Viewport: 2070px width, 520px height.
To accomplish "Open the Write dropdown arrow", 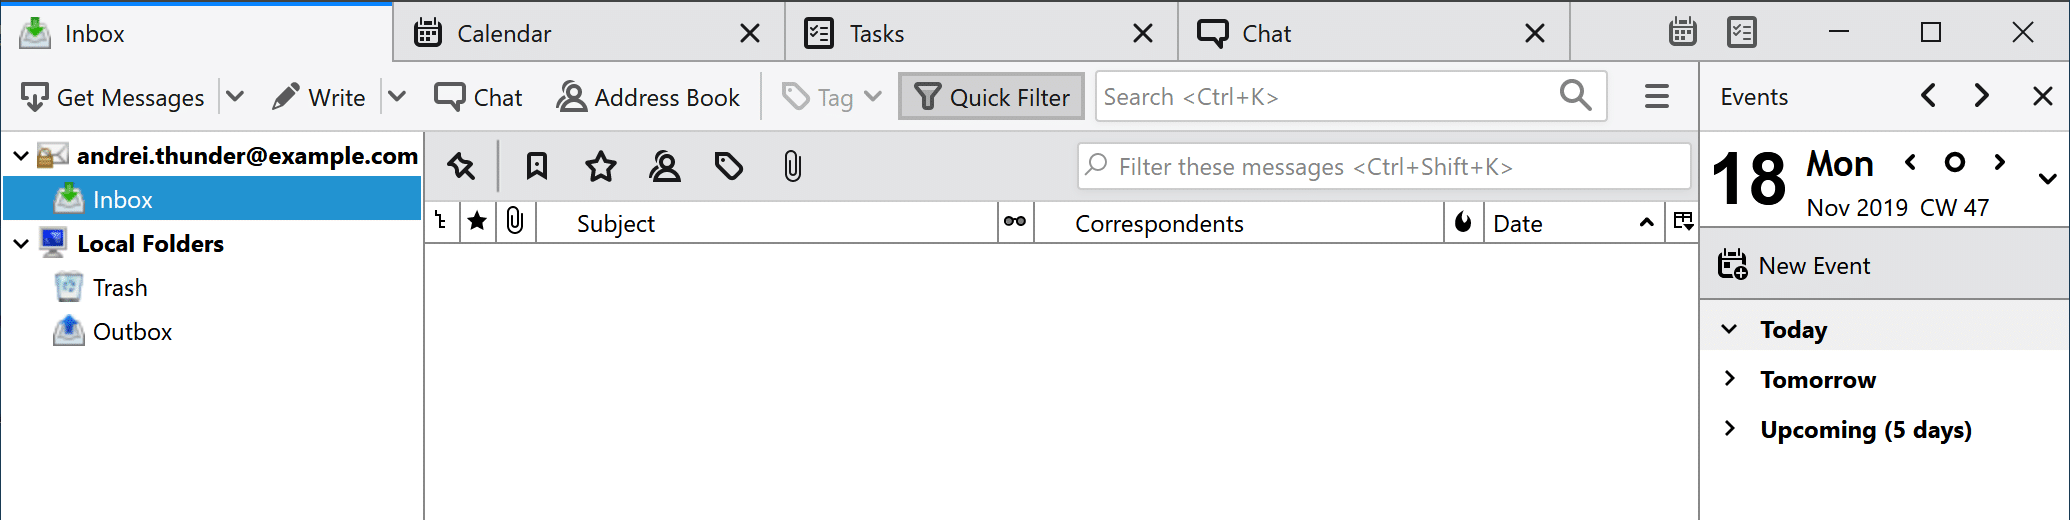I will click(x=397, y=97).
